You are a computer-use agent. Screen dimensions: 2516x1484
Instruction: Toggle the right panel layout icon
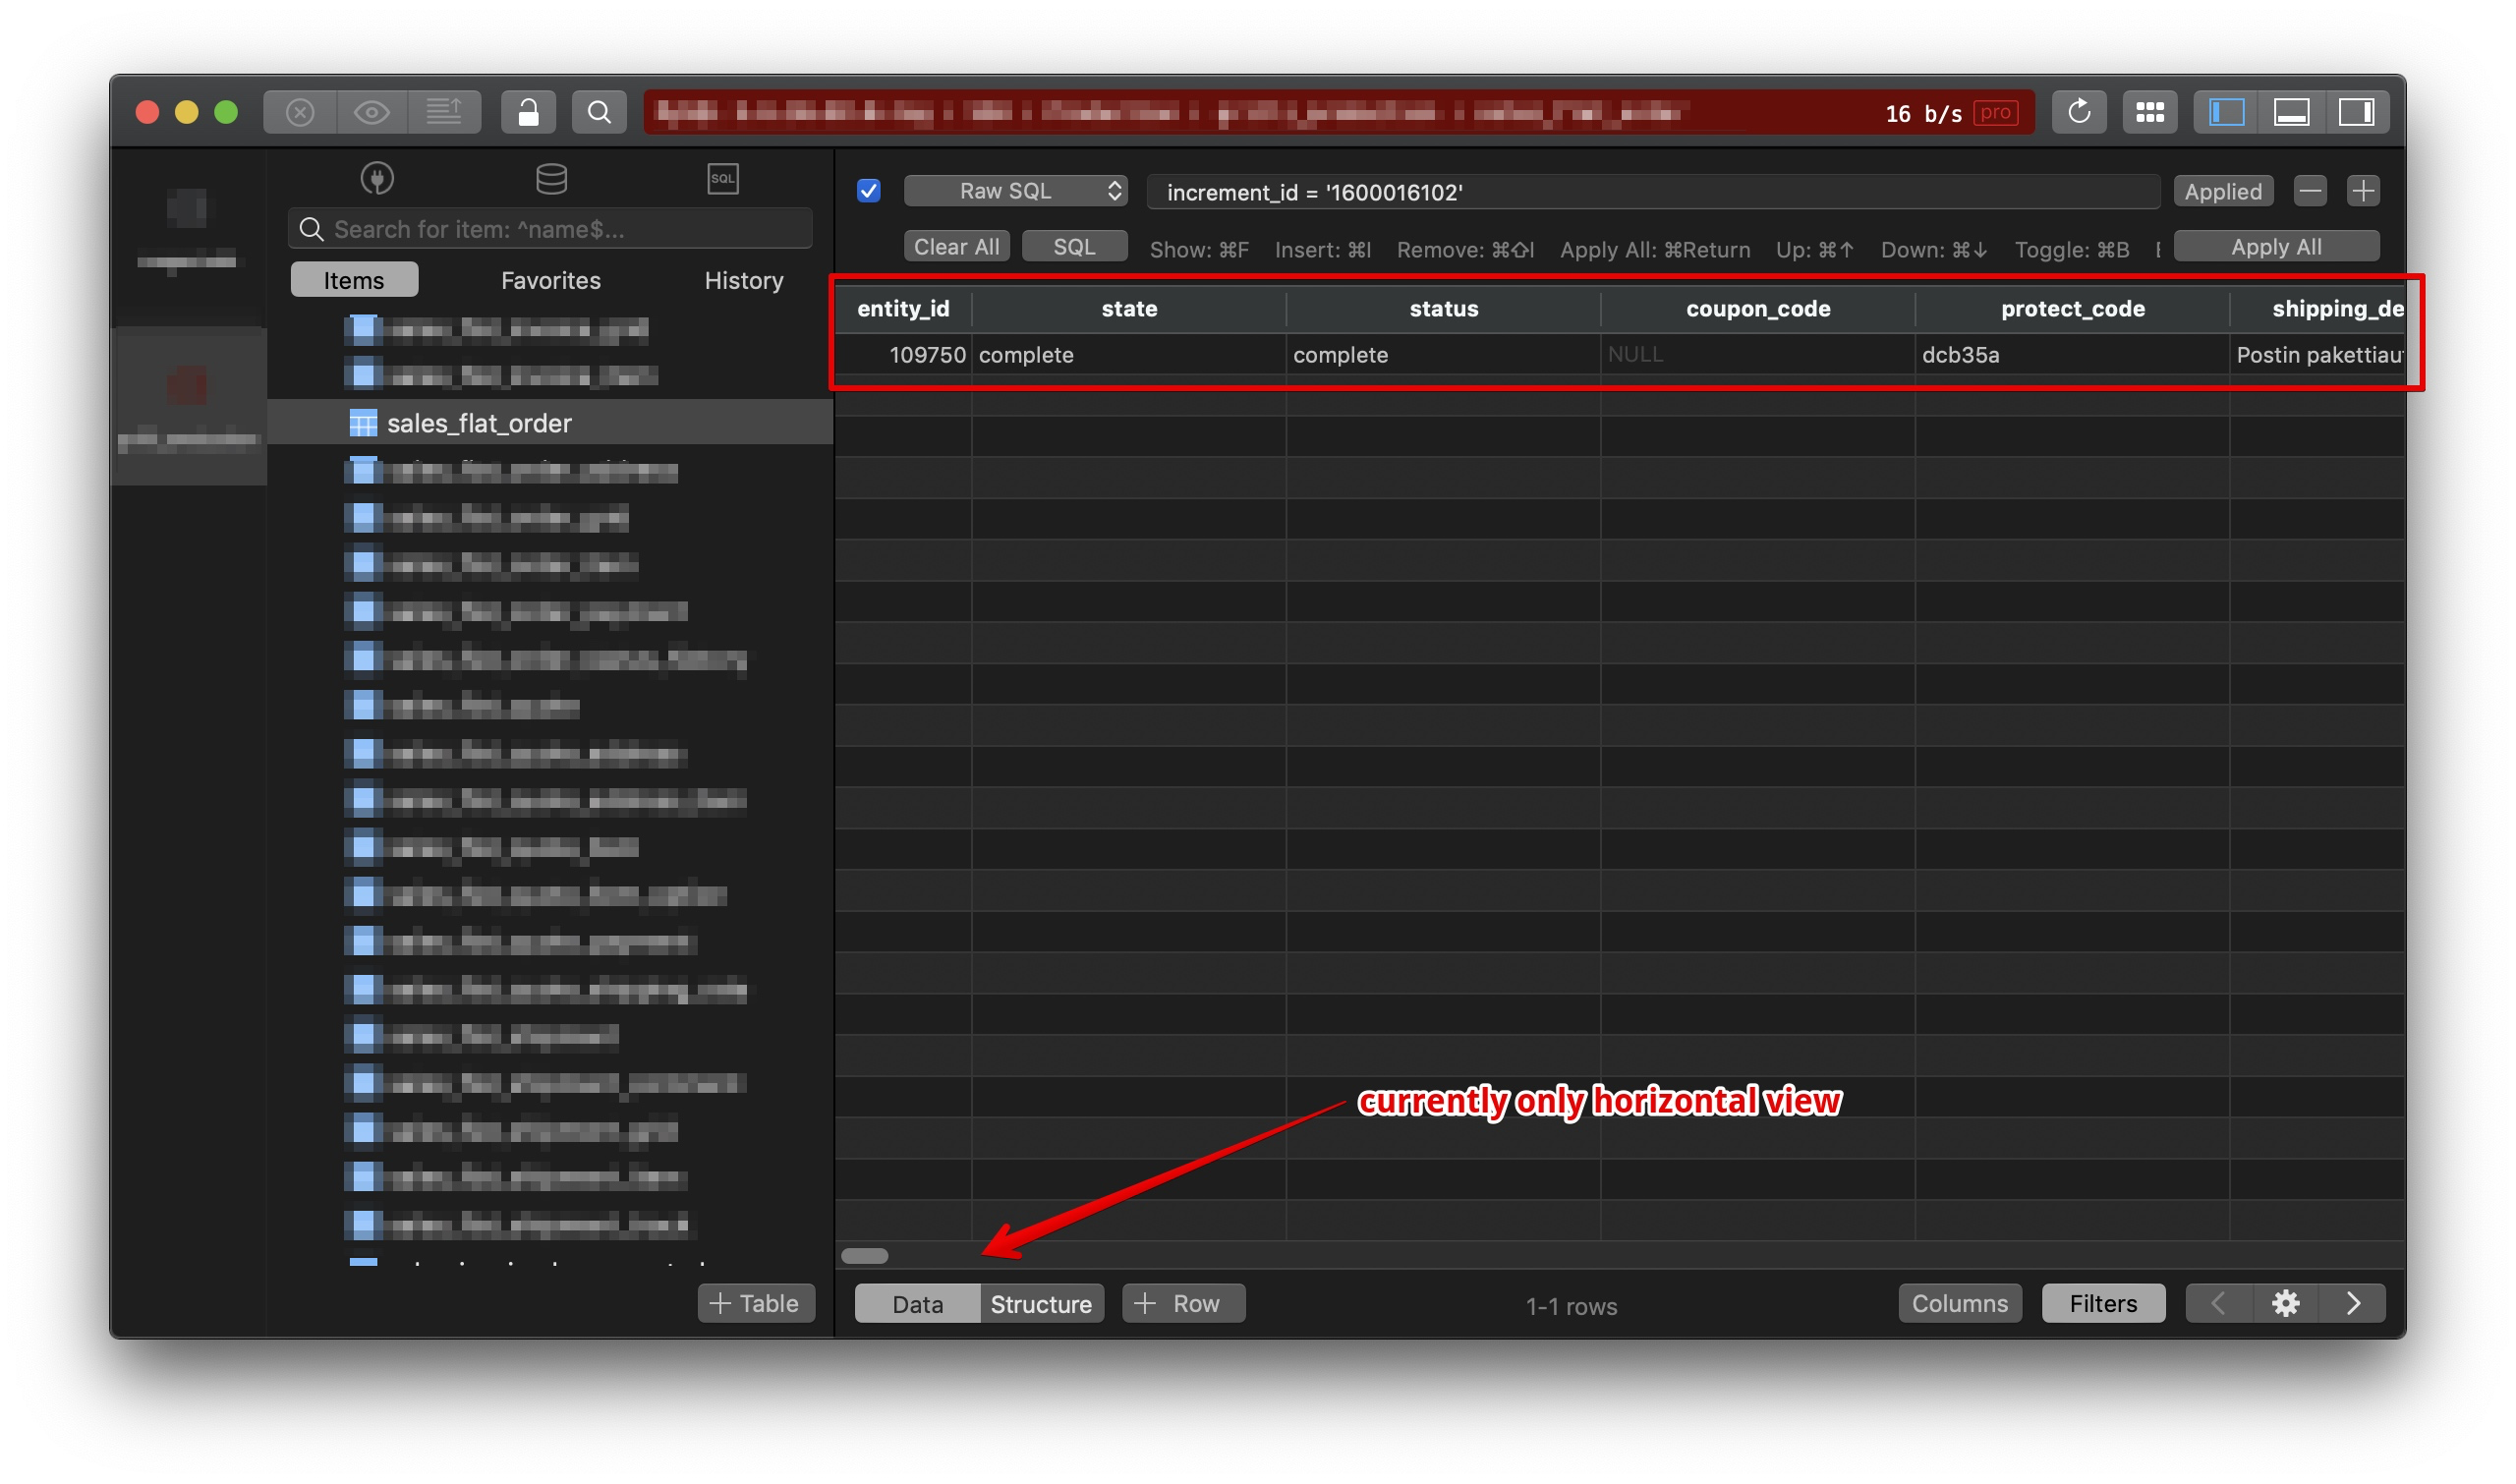pos(2360,111)
